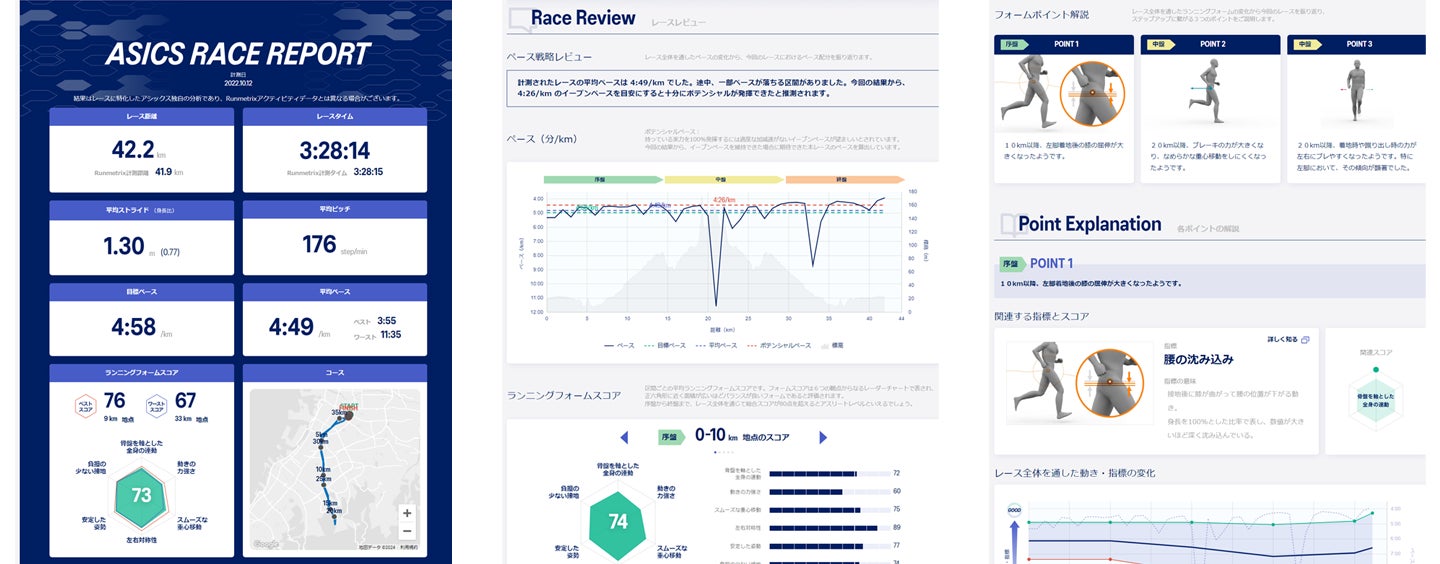
Task: Click the 関連する指標とスコア heading
Action: [x=1042, y=316]
